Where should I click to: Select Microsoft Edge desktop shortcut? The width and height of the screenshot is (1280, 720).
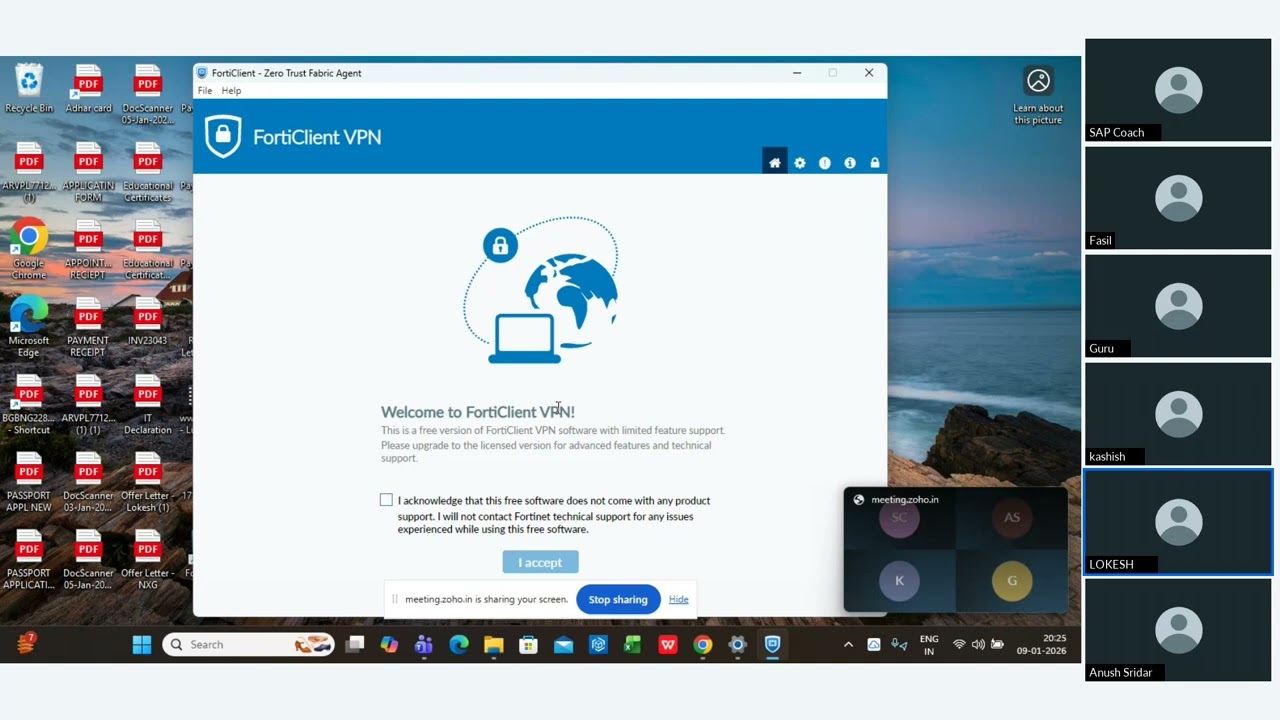[29, 327]
